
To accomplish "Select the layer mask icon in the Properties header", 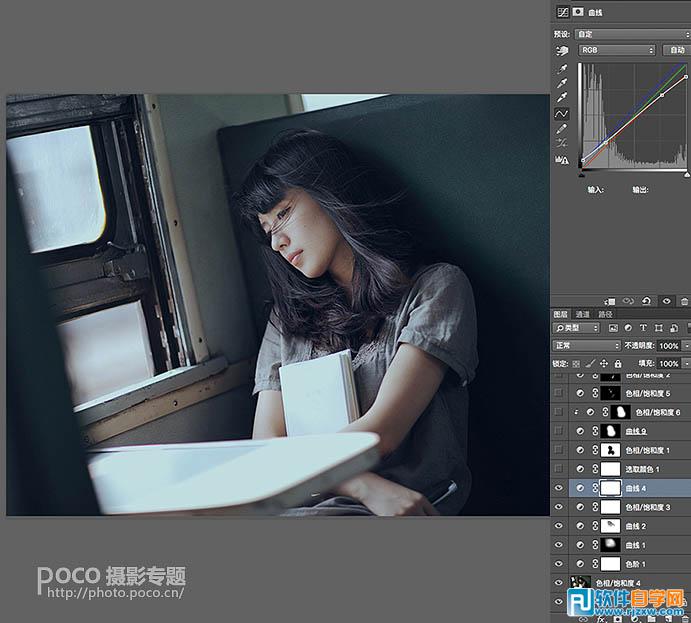I will click(578, 12).
